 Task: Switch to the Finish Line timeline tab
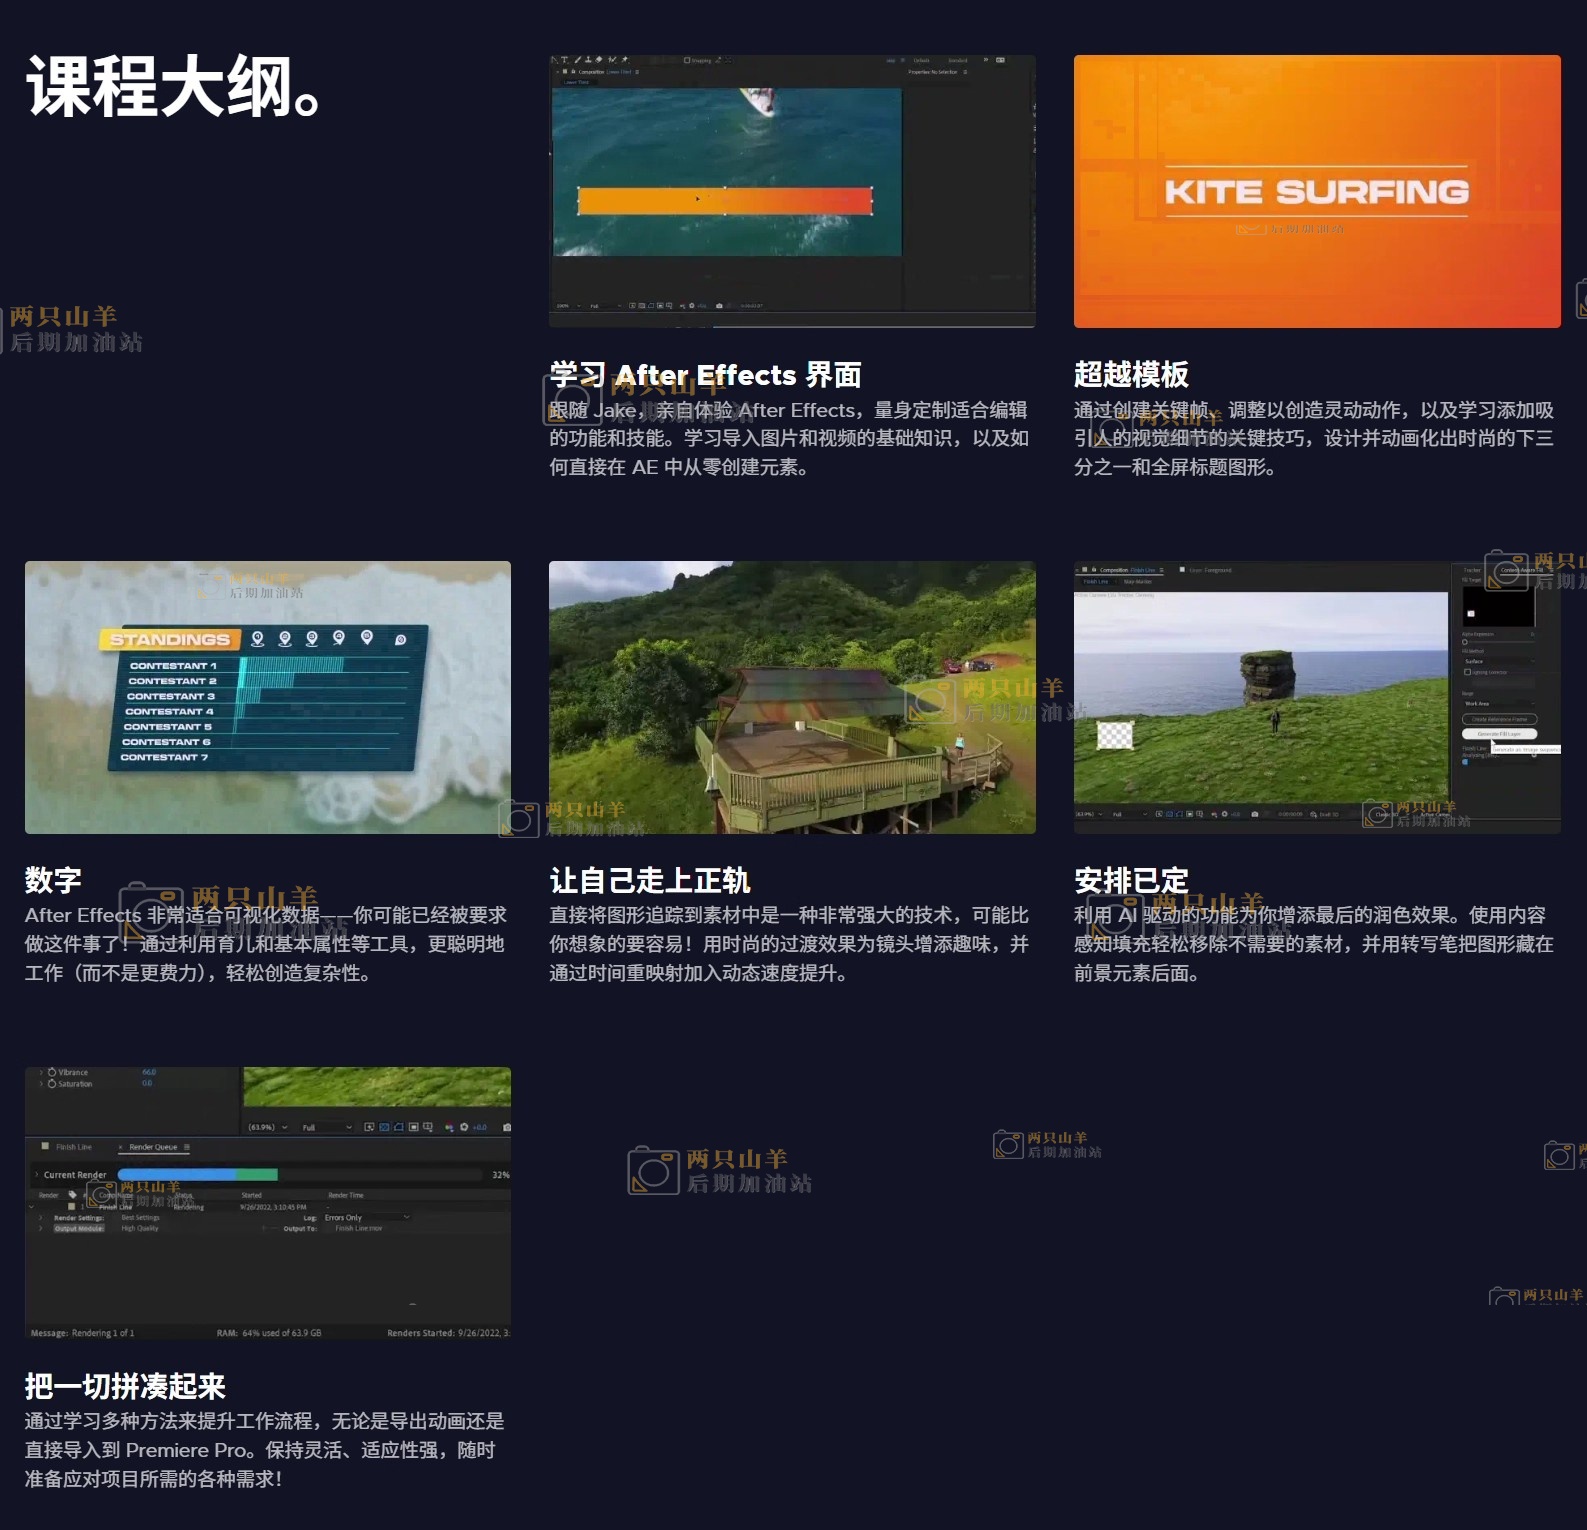[x=73, y=1147]
